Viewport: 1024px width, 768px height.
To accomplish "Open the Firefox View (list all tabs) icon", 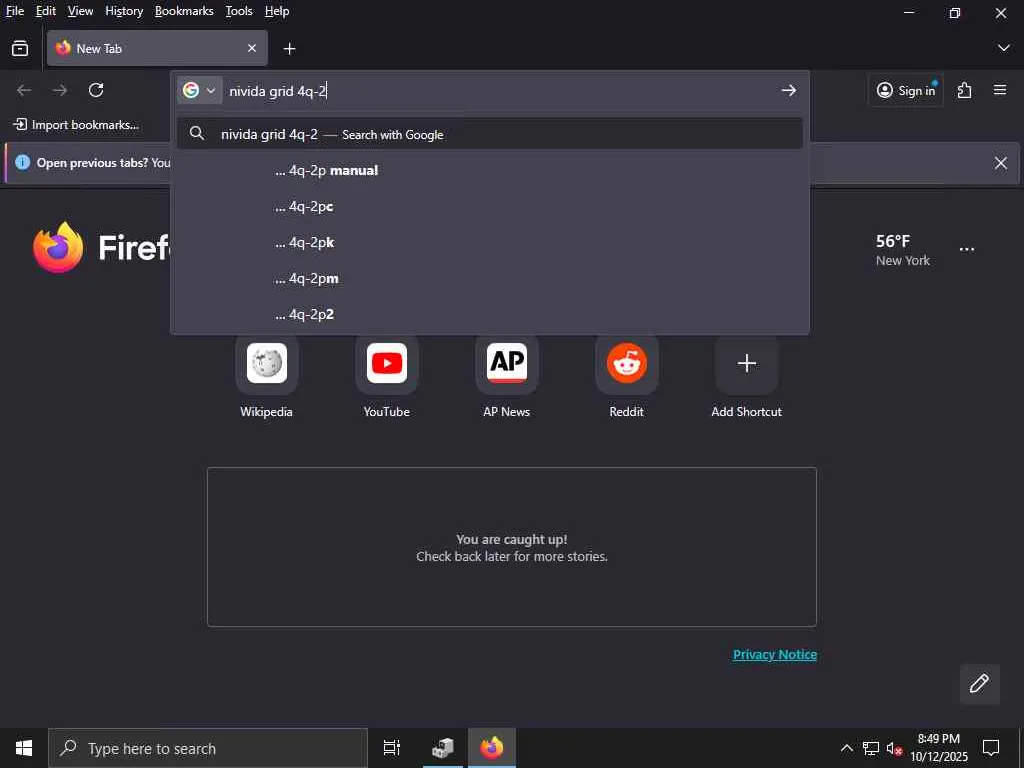I will pos(20,48).
